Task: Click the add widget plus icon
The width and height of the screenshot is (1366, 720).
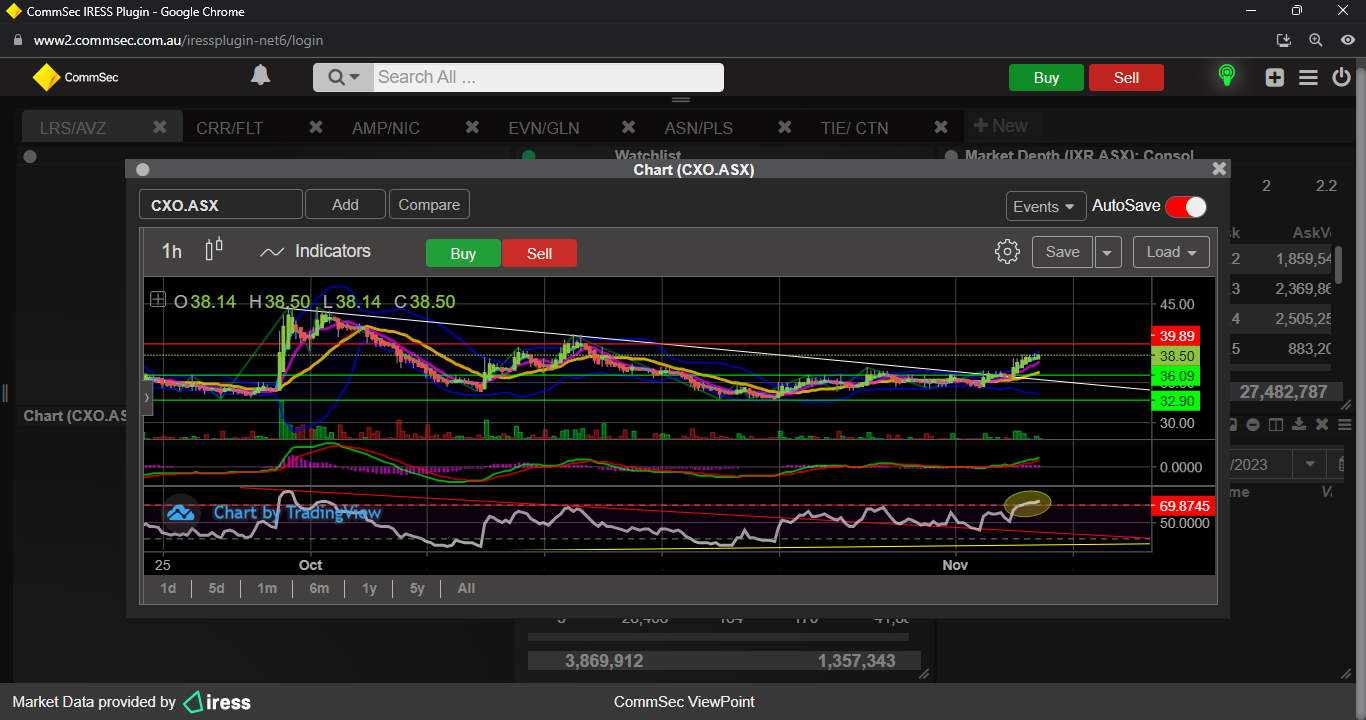Action: (x=1274, y=77)
